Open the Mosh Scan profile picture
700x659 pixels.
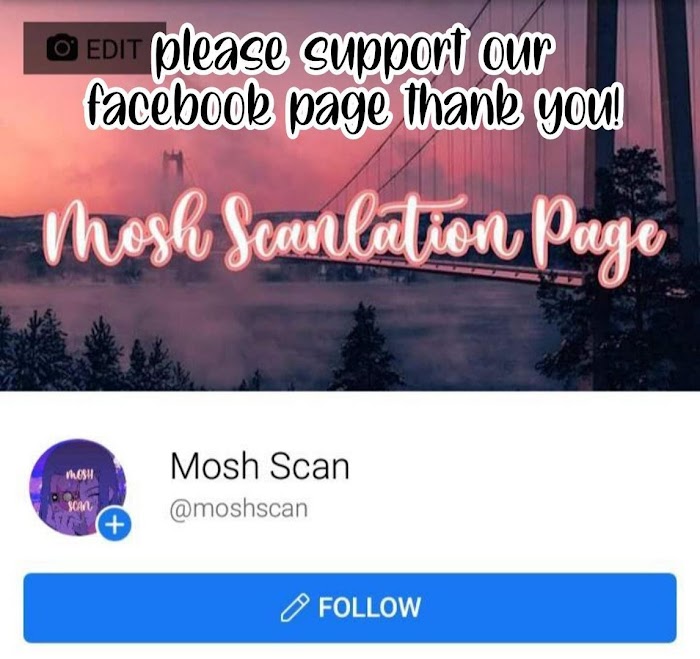78,488
